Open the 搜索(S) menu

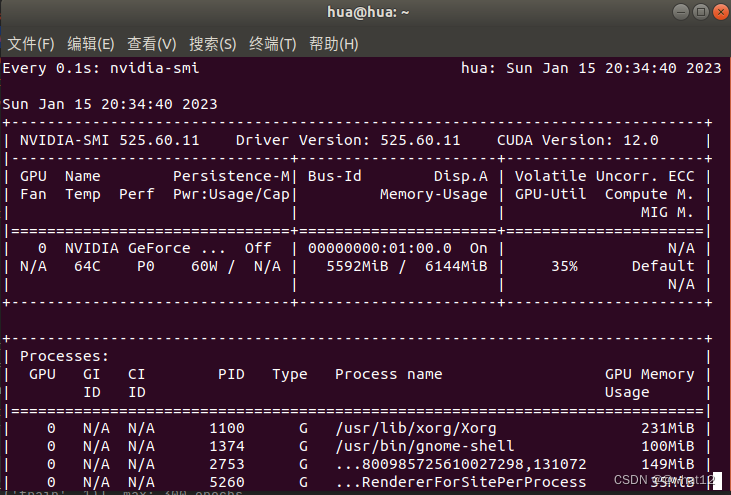click(x=213, y=44)
